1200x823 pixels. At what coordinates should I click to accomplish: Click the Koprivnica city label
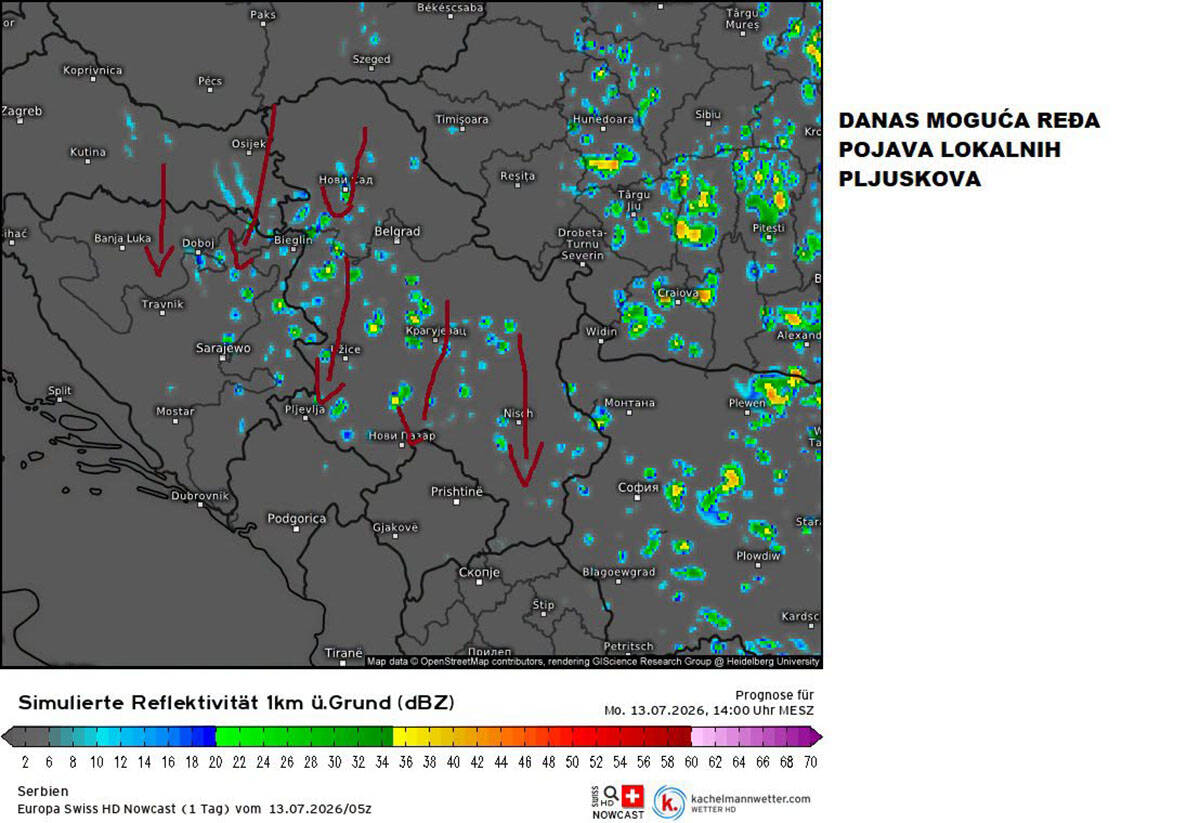coord(92,70)
